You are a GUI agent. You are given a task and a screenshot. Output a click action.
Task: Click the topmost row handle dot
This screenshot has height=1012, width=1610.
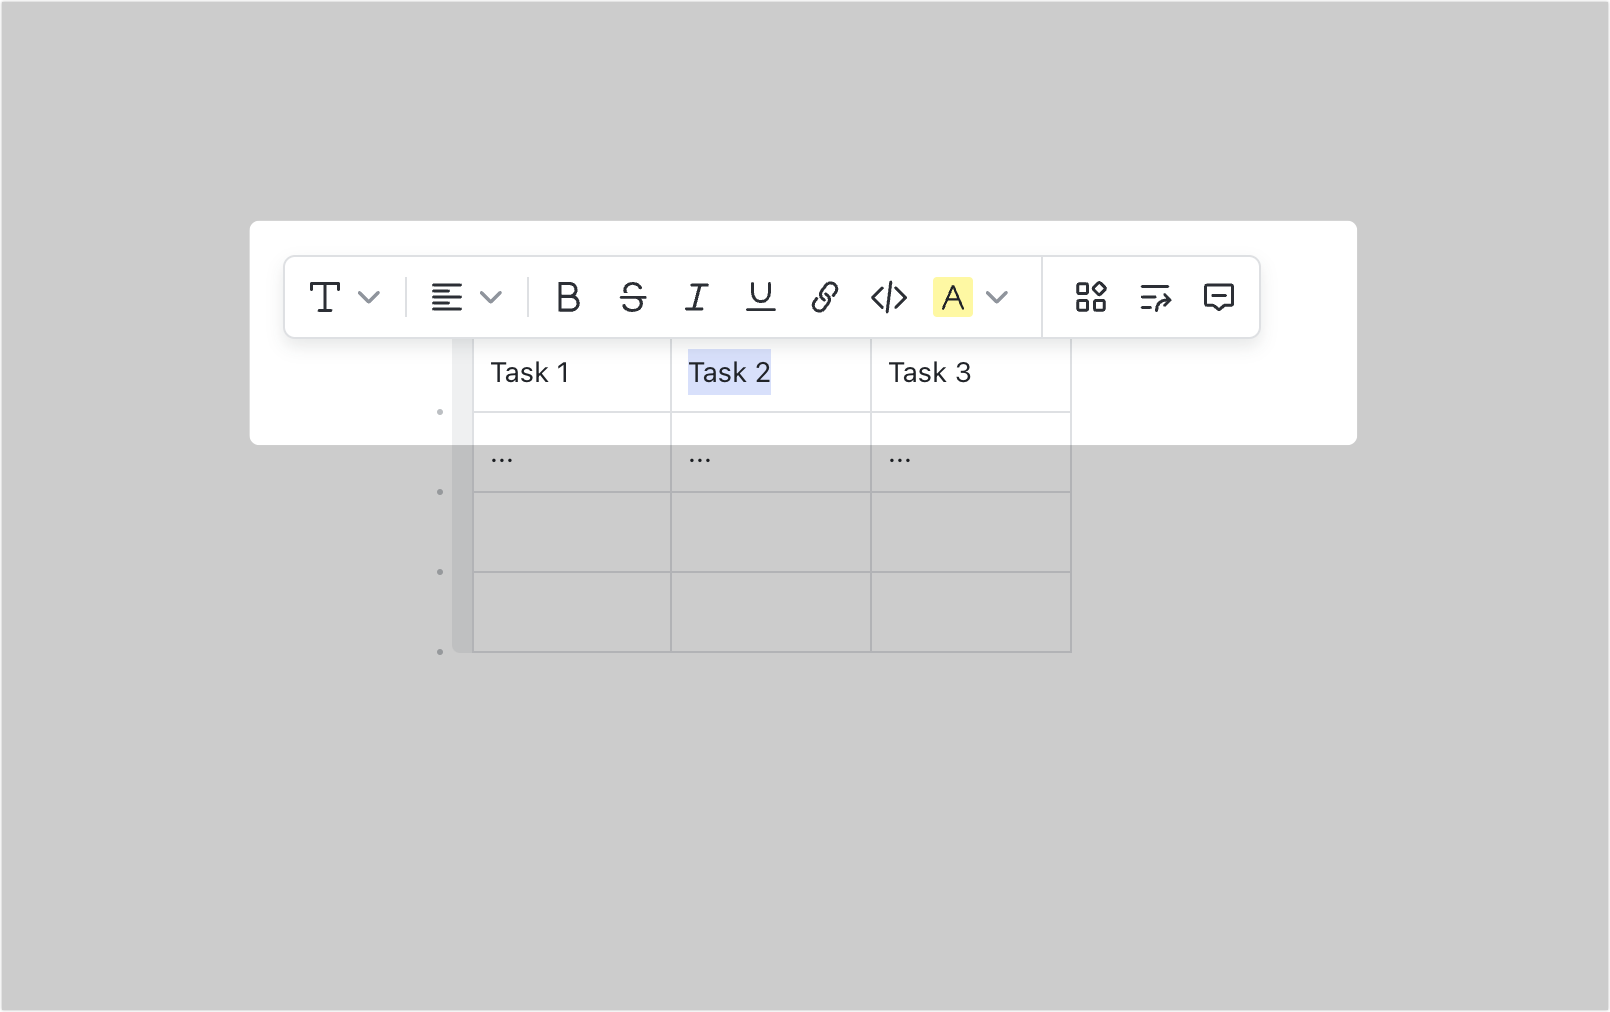(440, 410)
